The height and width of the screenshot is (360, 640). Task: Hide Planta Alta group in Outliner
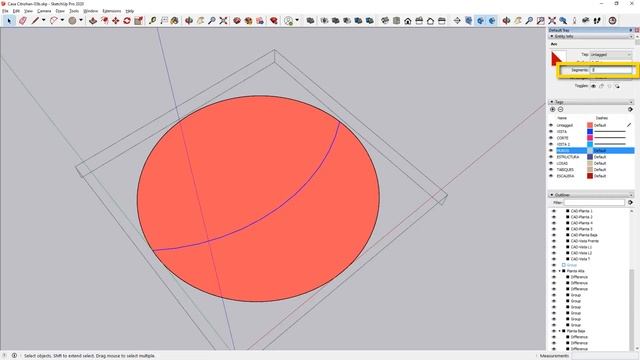[x=554, y=271]
